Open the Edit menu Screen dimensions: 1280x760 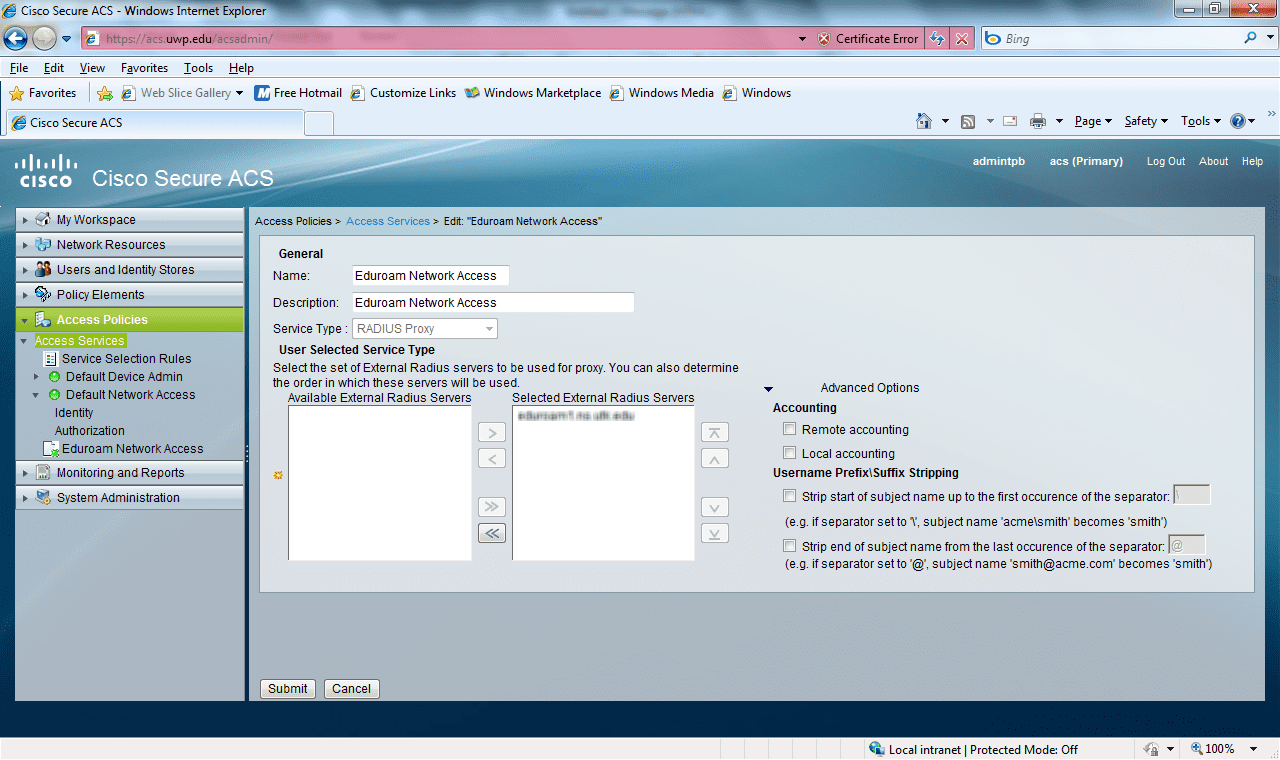[54, 68]
